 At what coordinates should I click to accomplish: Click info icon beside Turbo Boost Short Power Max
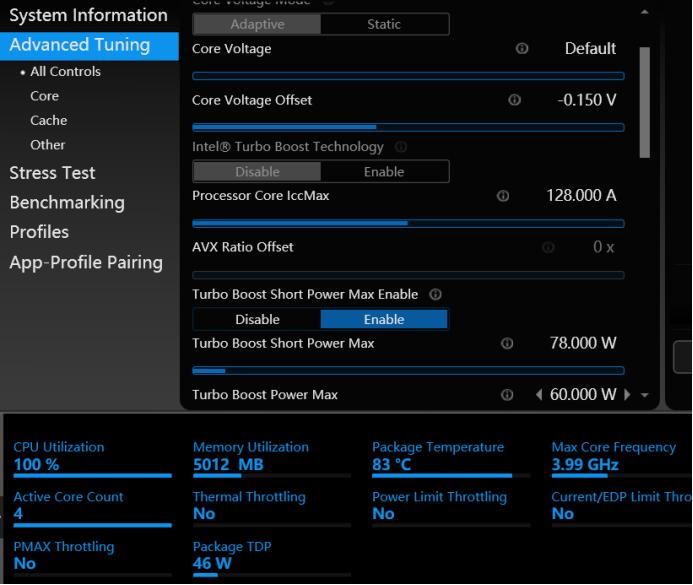507,344
